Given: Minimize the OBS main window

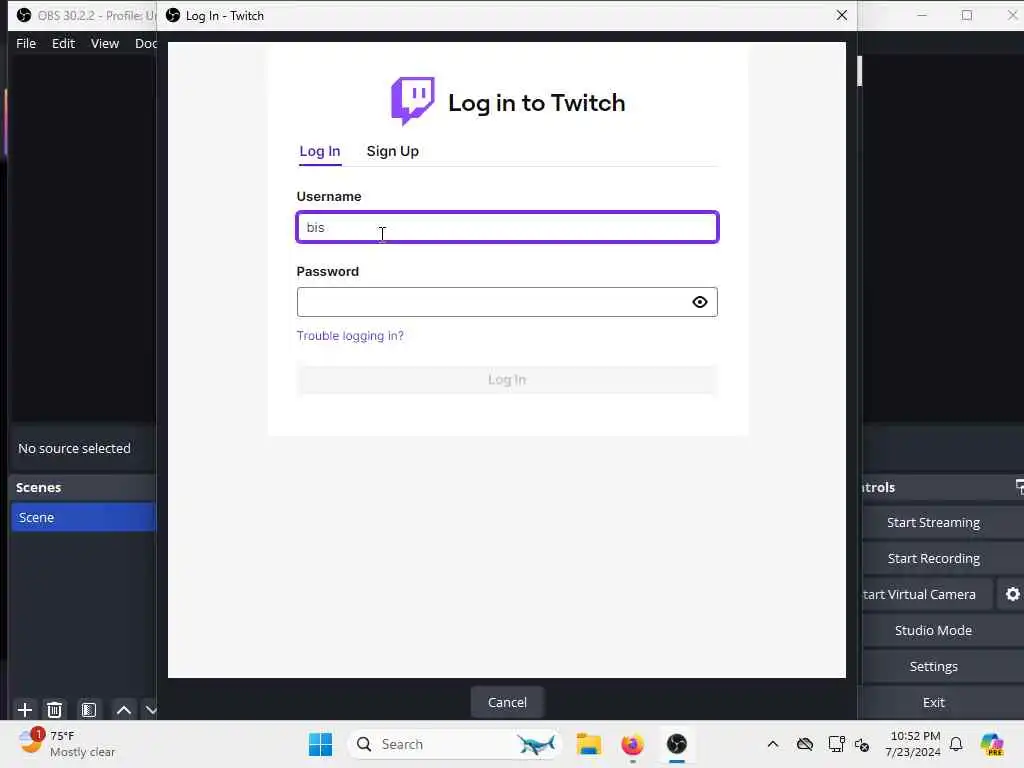Looking at the screenshot, I should click(922, 15).
